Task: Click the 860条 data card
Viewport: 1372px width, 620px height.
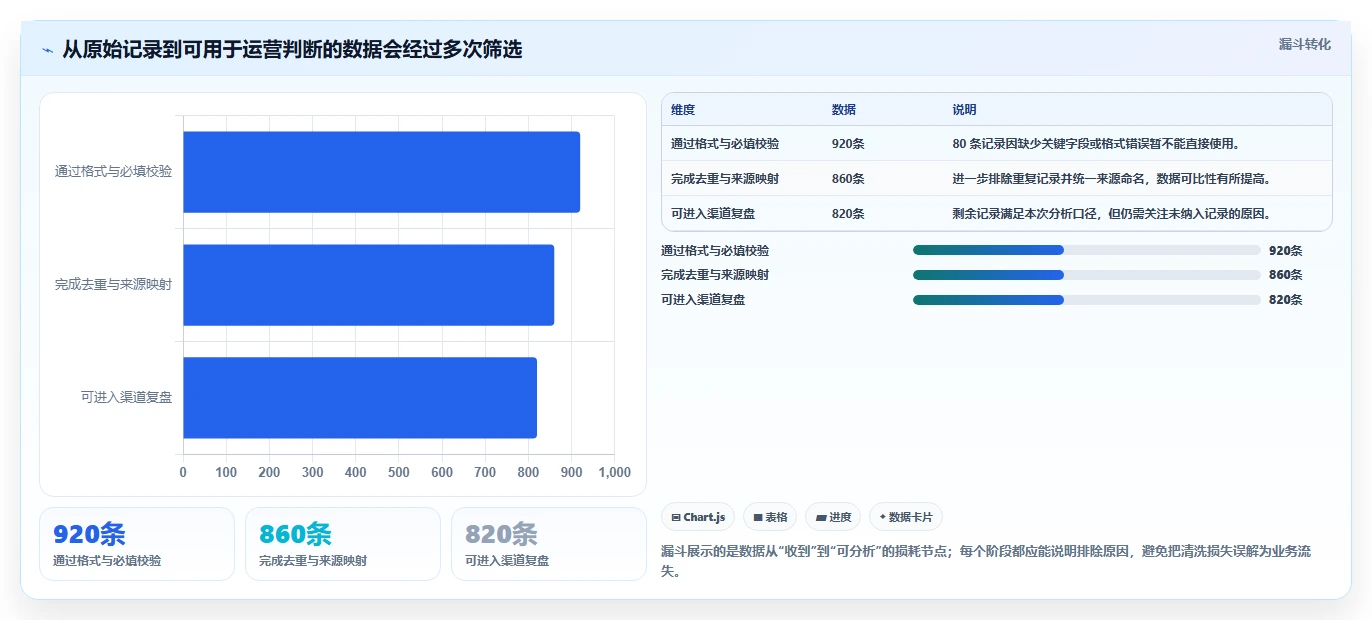Action: click(343, 544)
